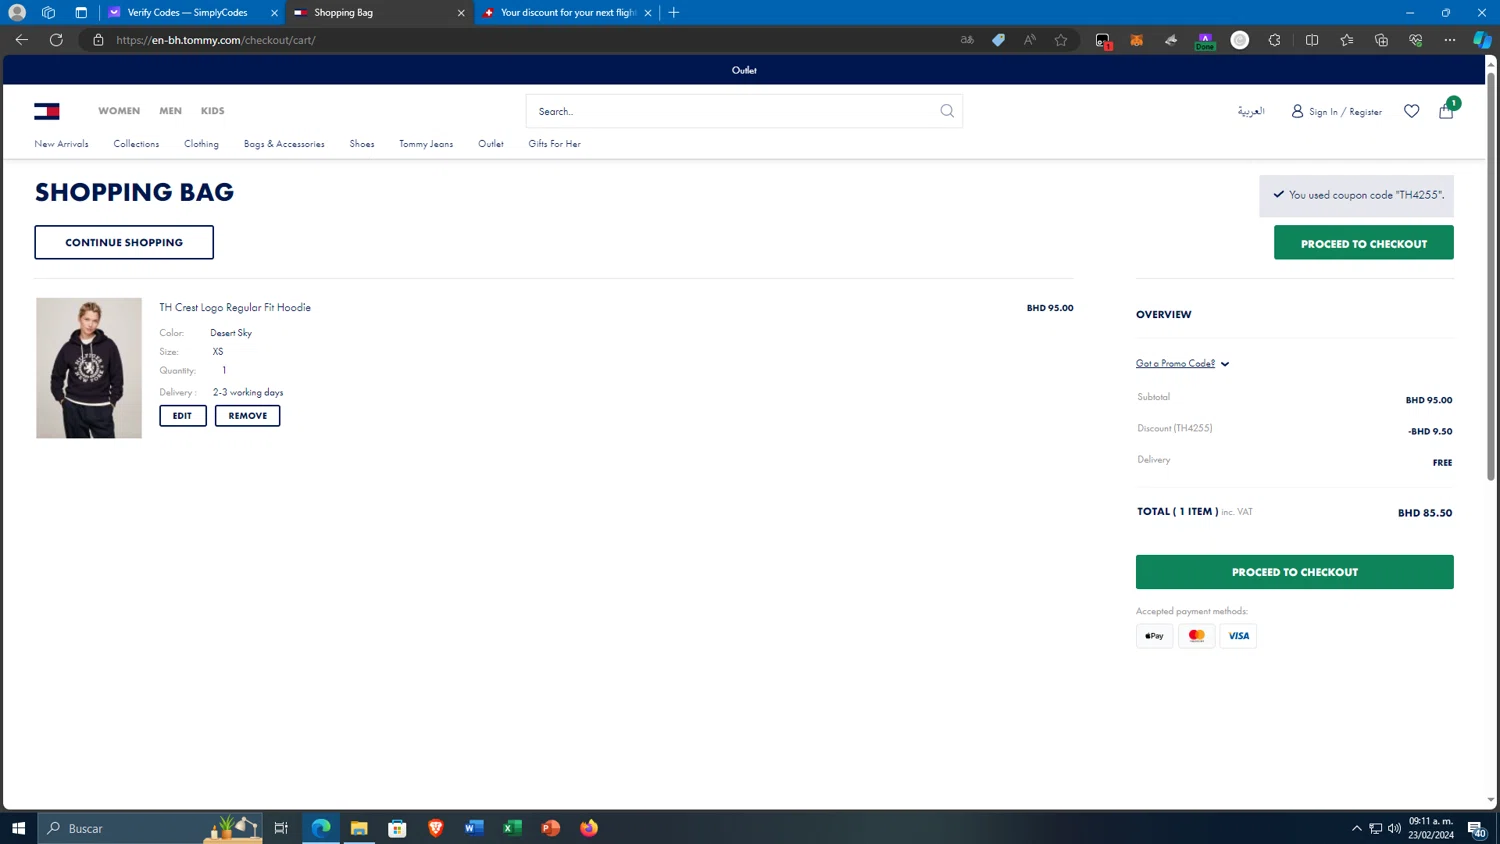
Task: Launch Brave browser from taskbar
Action: 436,828
